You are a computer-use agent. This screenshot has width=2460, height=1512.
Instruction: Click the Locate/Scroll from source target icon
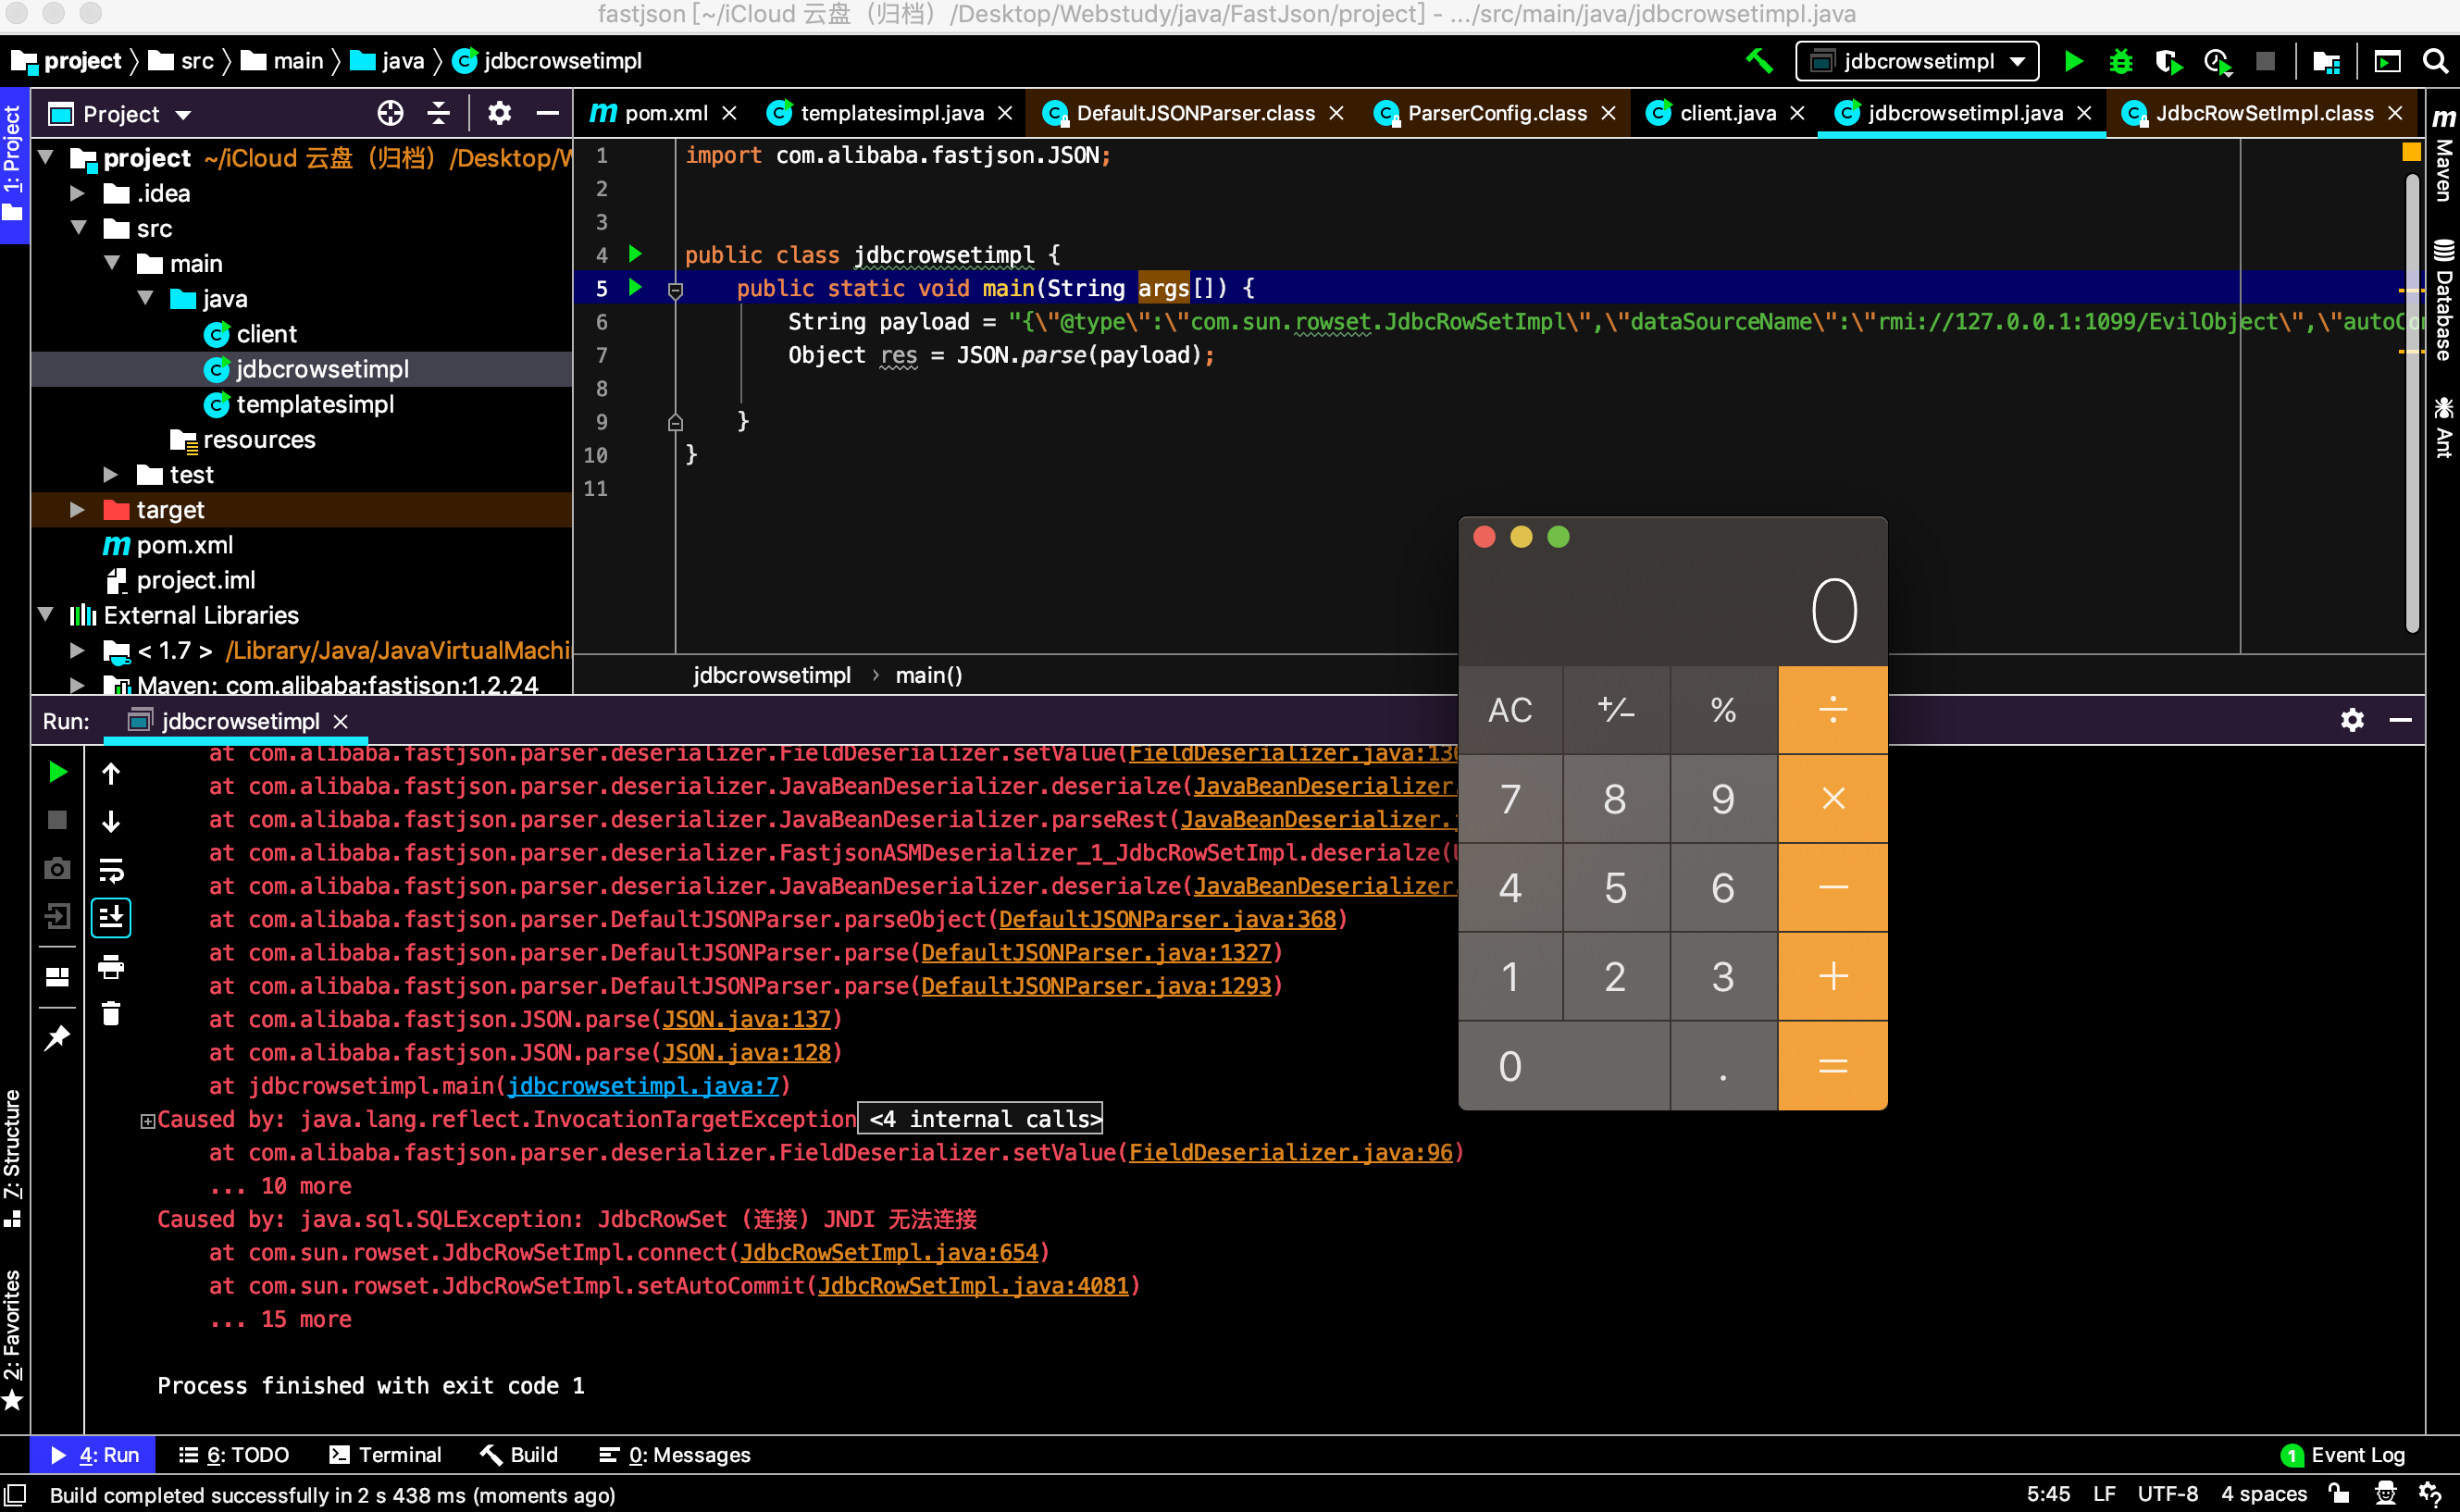click(x=390, y=114)
